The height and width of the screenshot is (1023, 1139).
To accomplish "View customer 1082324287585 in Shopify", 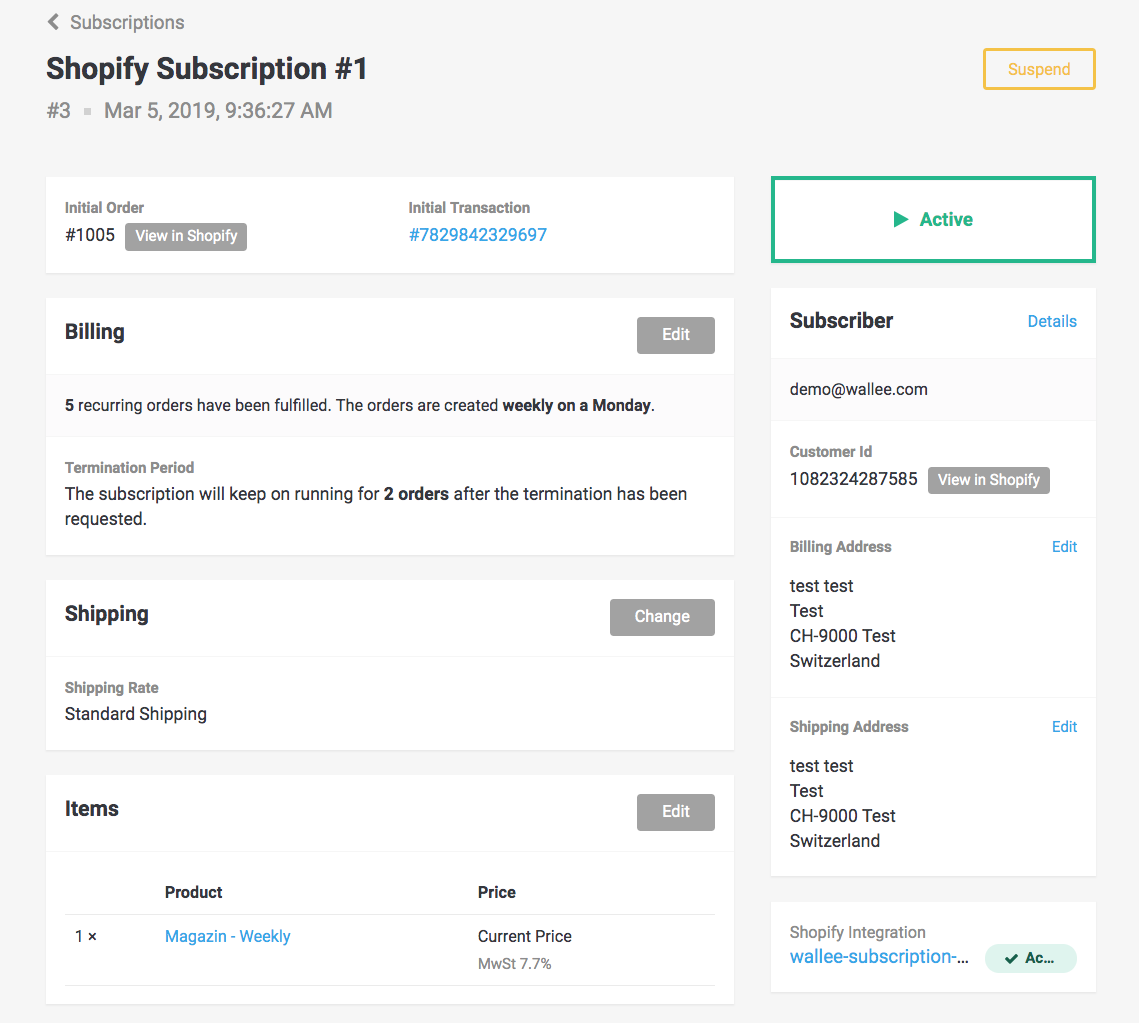I will click(x=988, y=480).
